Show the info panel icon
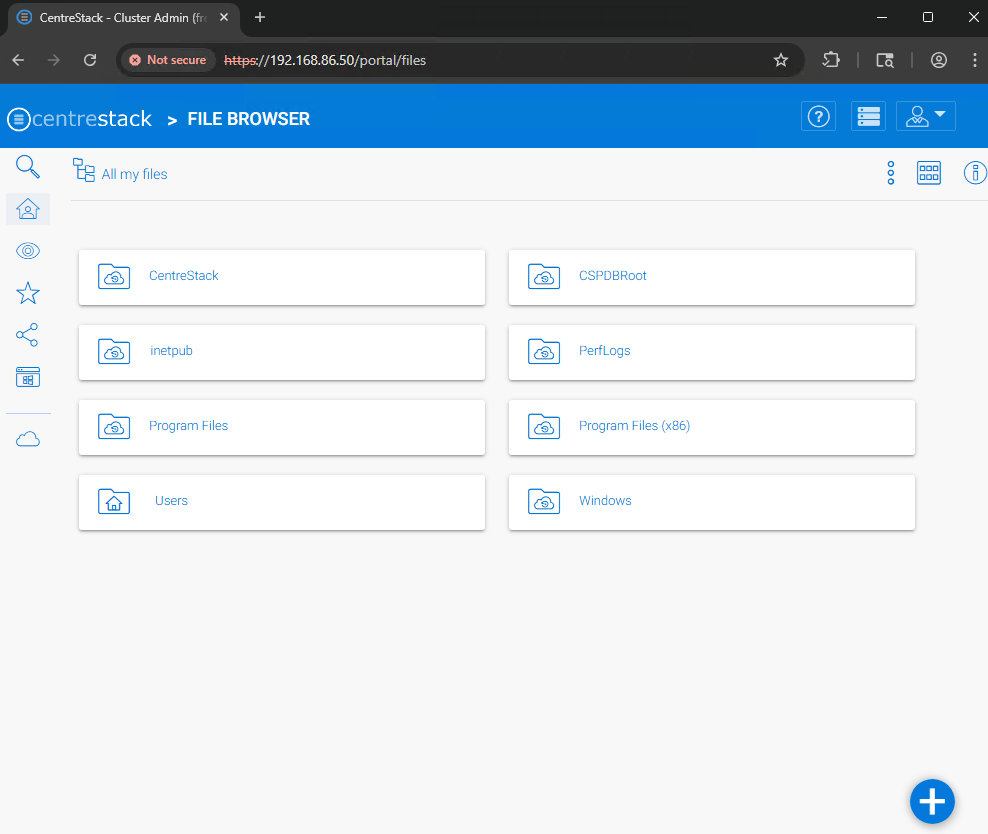Screen dimensions: 988x834 975,173
